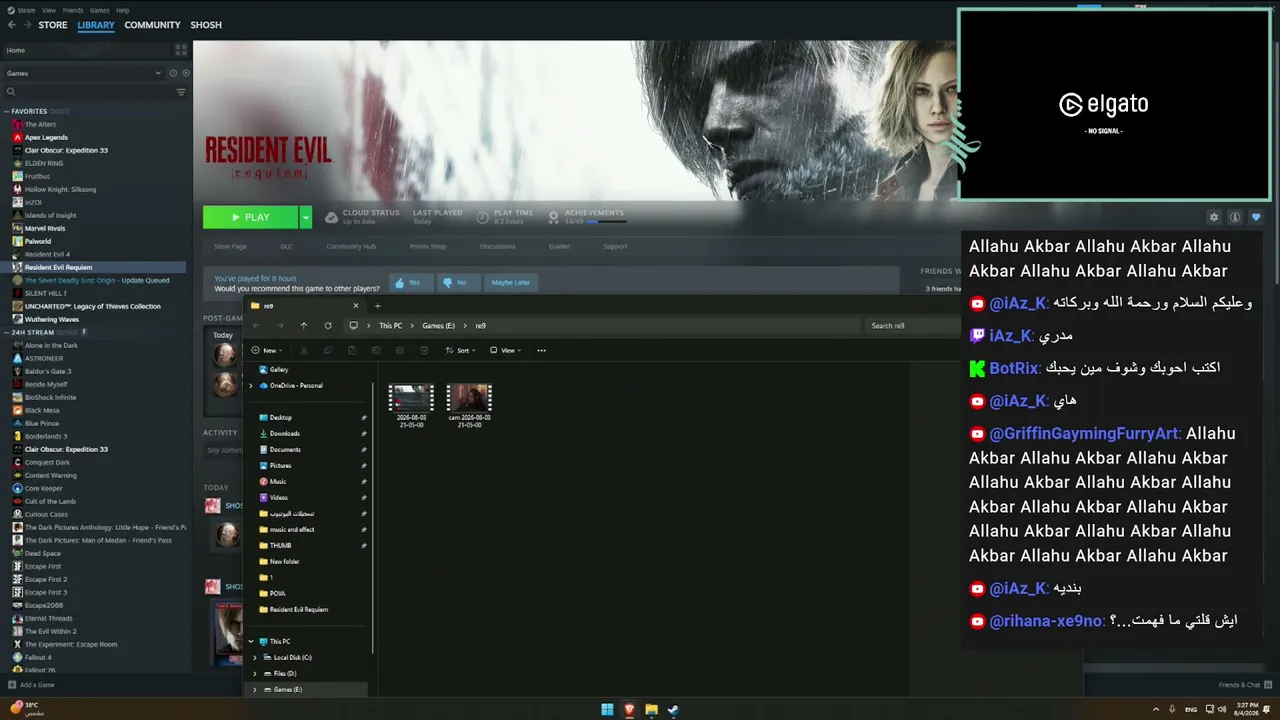Viewport: 1280px width, 720px height.
Task: Open the See more ellipsis in File Explorer
Action: coord(541,351)
